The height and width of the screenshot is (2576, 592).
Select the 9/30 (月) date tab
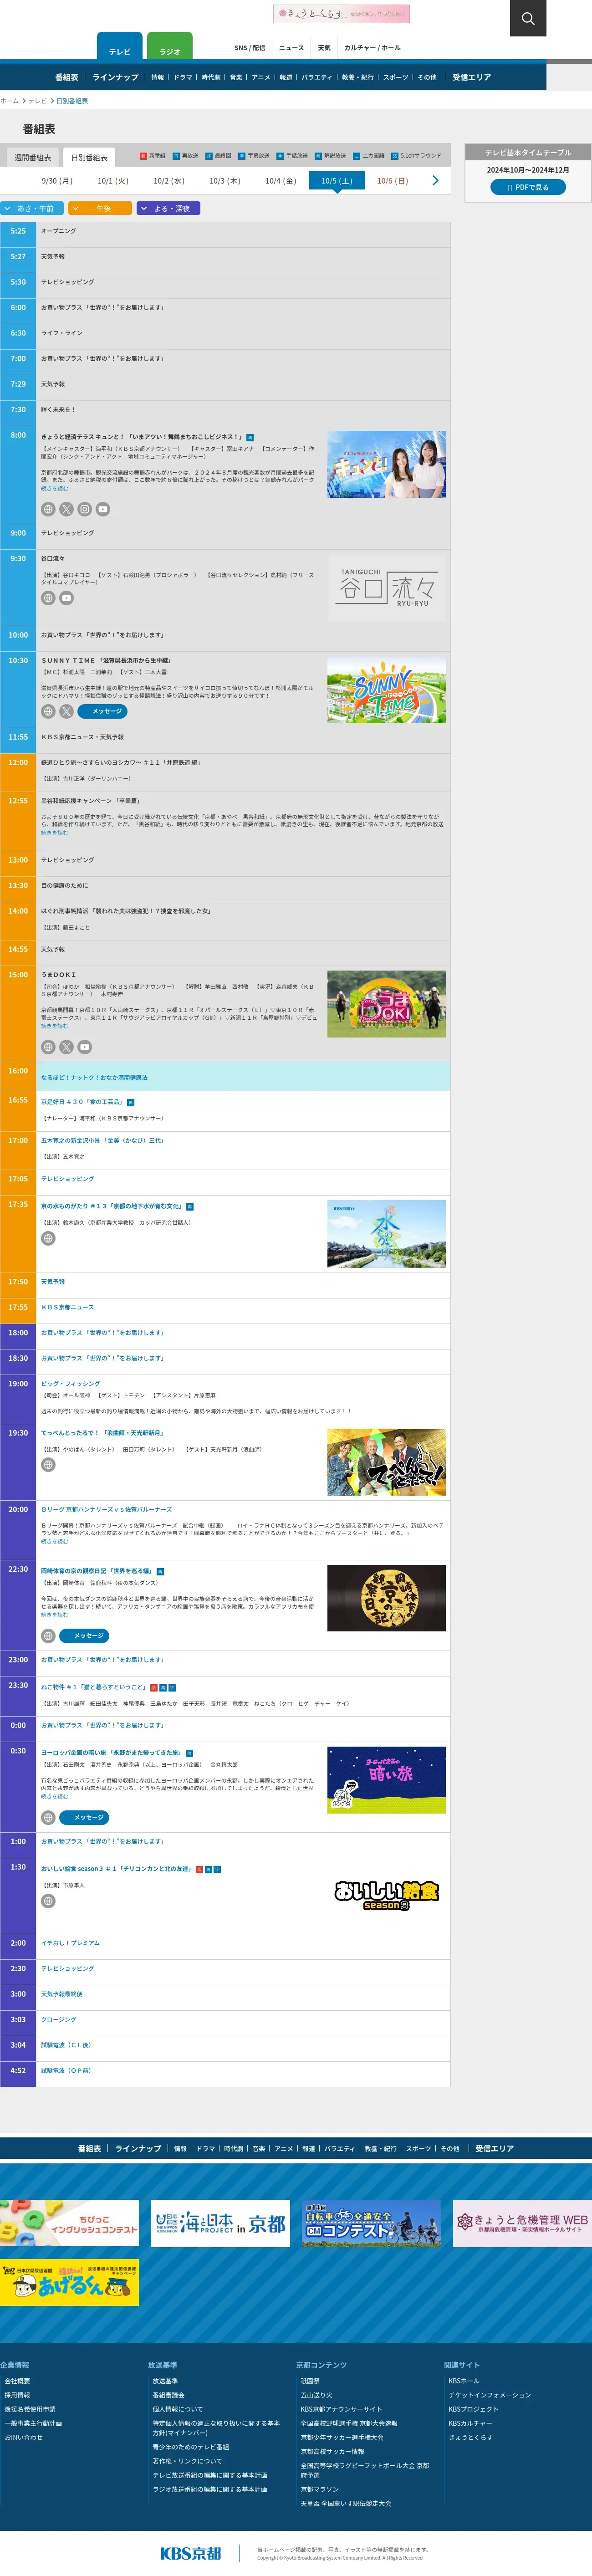click(x=57, y=181)
